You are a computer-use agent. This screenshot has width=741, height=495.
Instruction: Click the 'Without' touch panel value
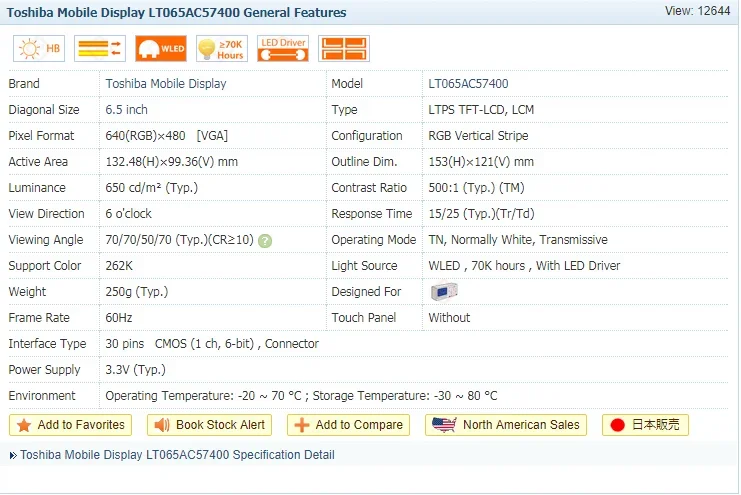click(449, 318)
